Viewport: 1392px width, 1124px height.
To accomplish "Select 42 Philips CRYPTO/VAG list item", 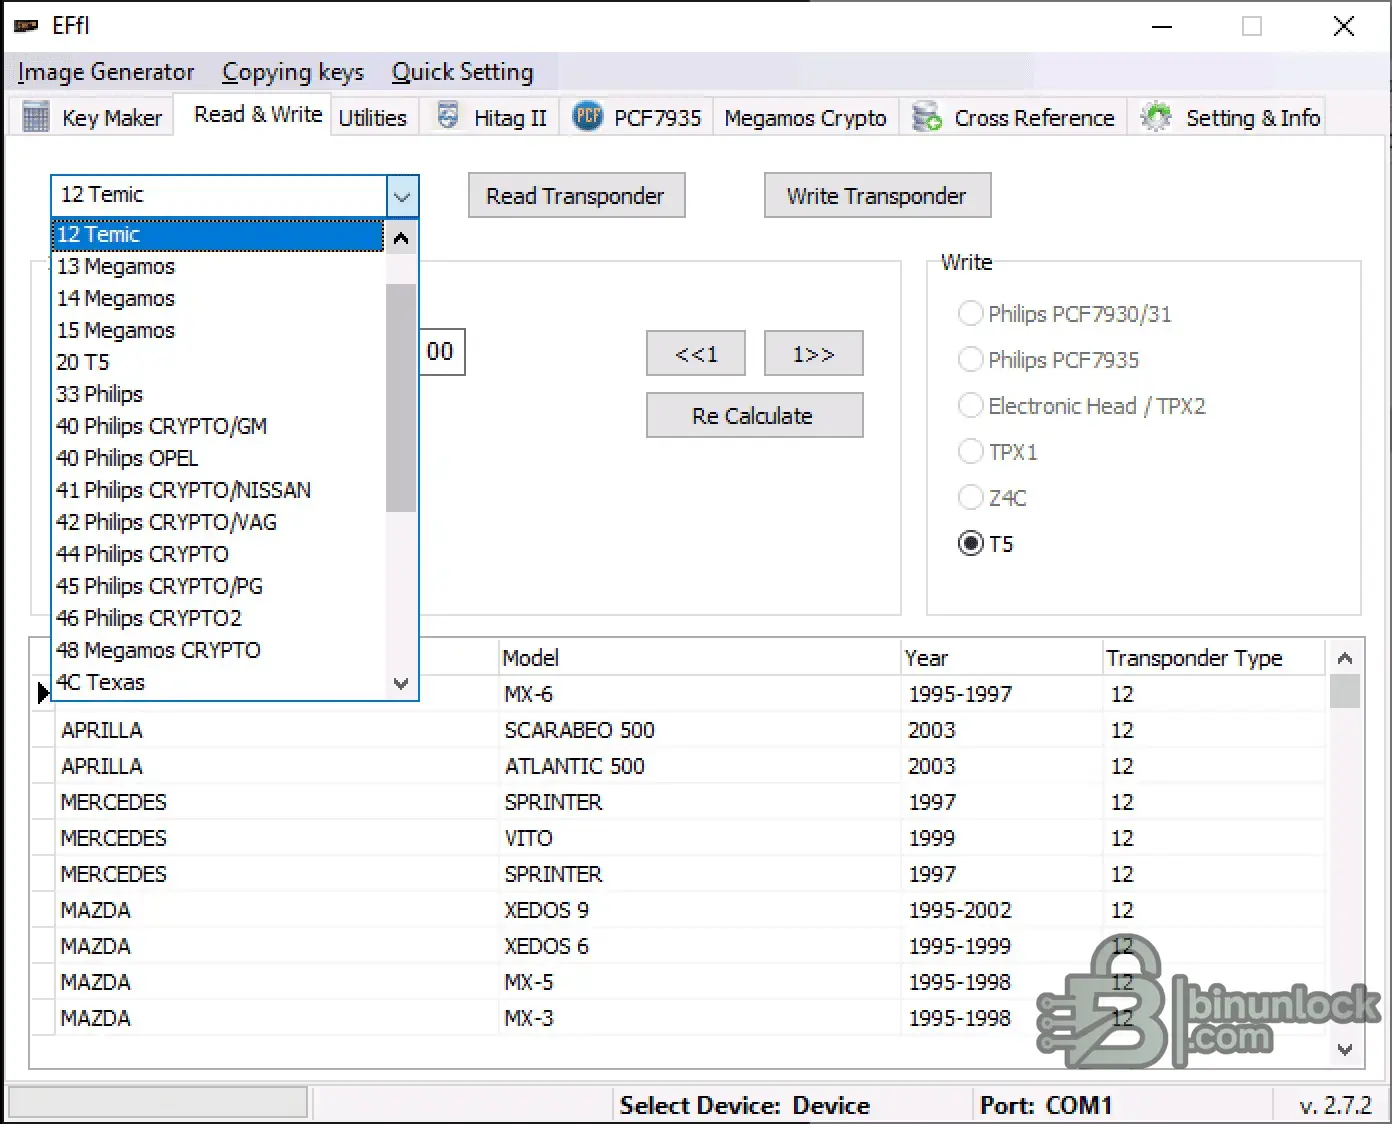I will coord(218,523).
